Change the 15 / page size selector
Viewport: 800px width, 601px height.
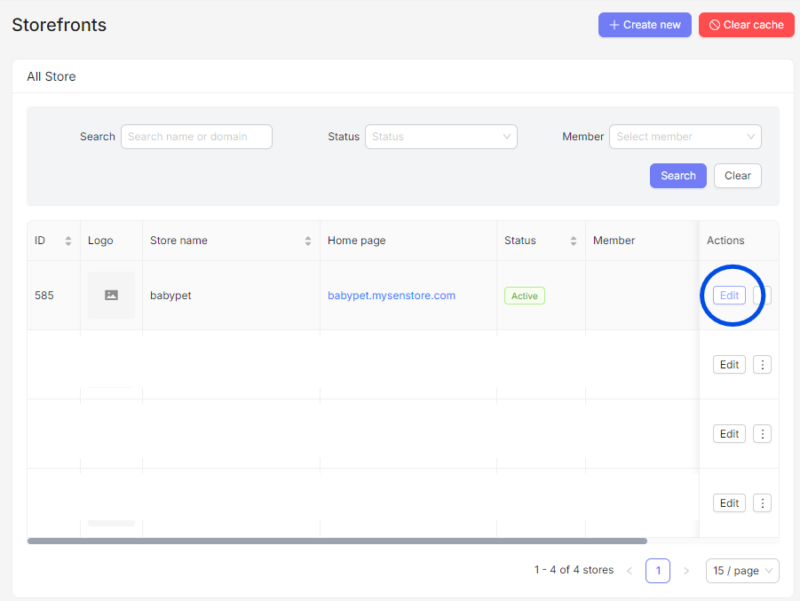coord(742,571)
